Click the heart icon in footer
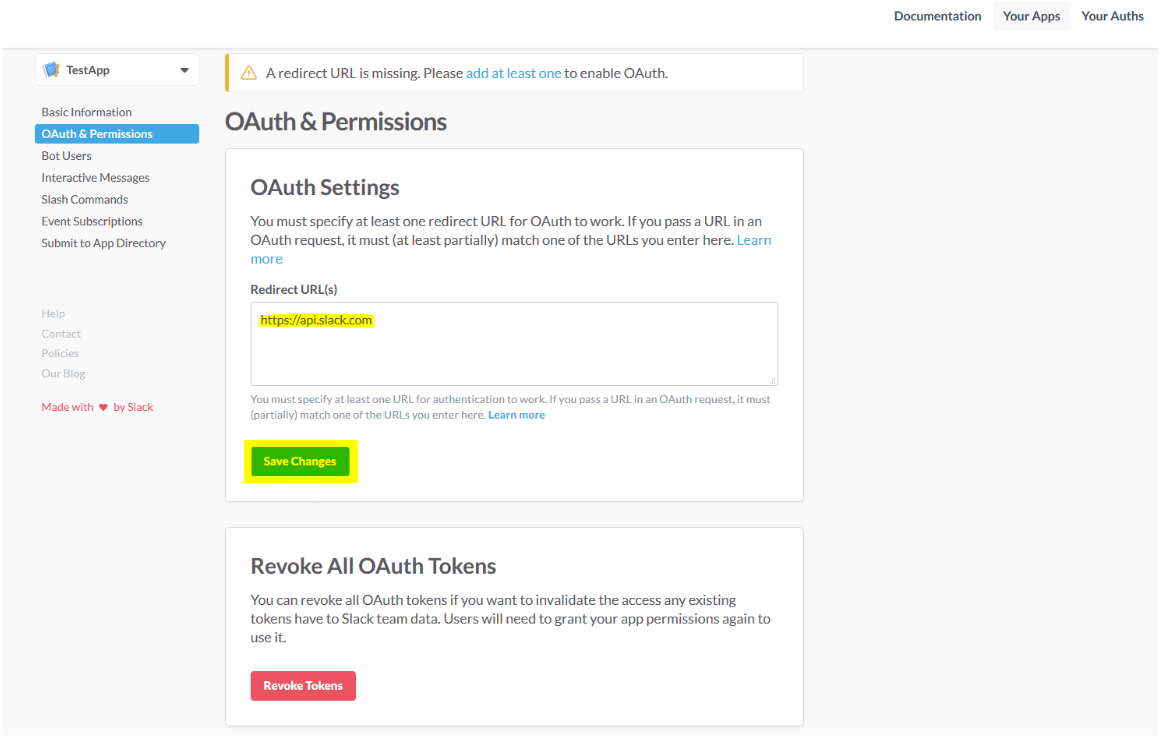 pyautogui.click(x=104, y=407)
